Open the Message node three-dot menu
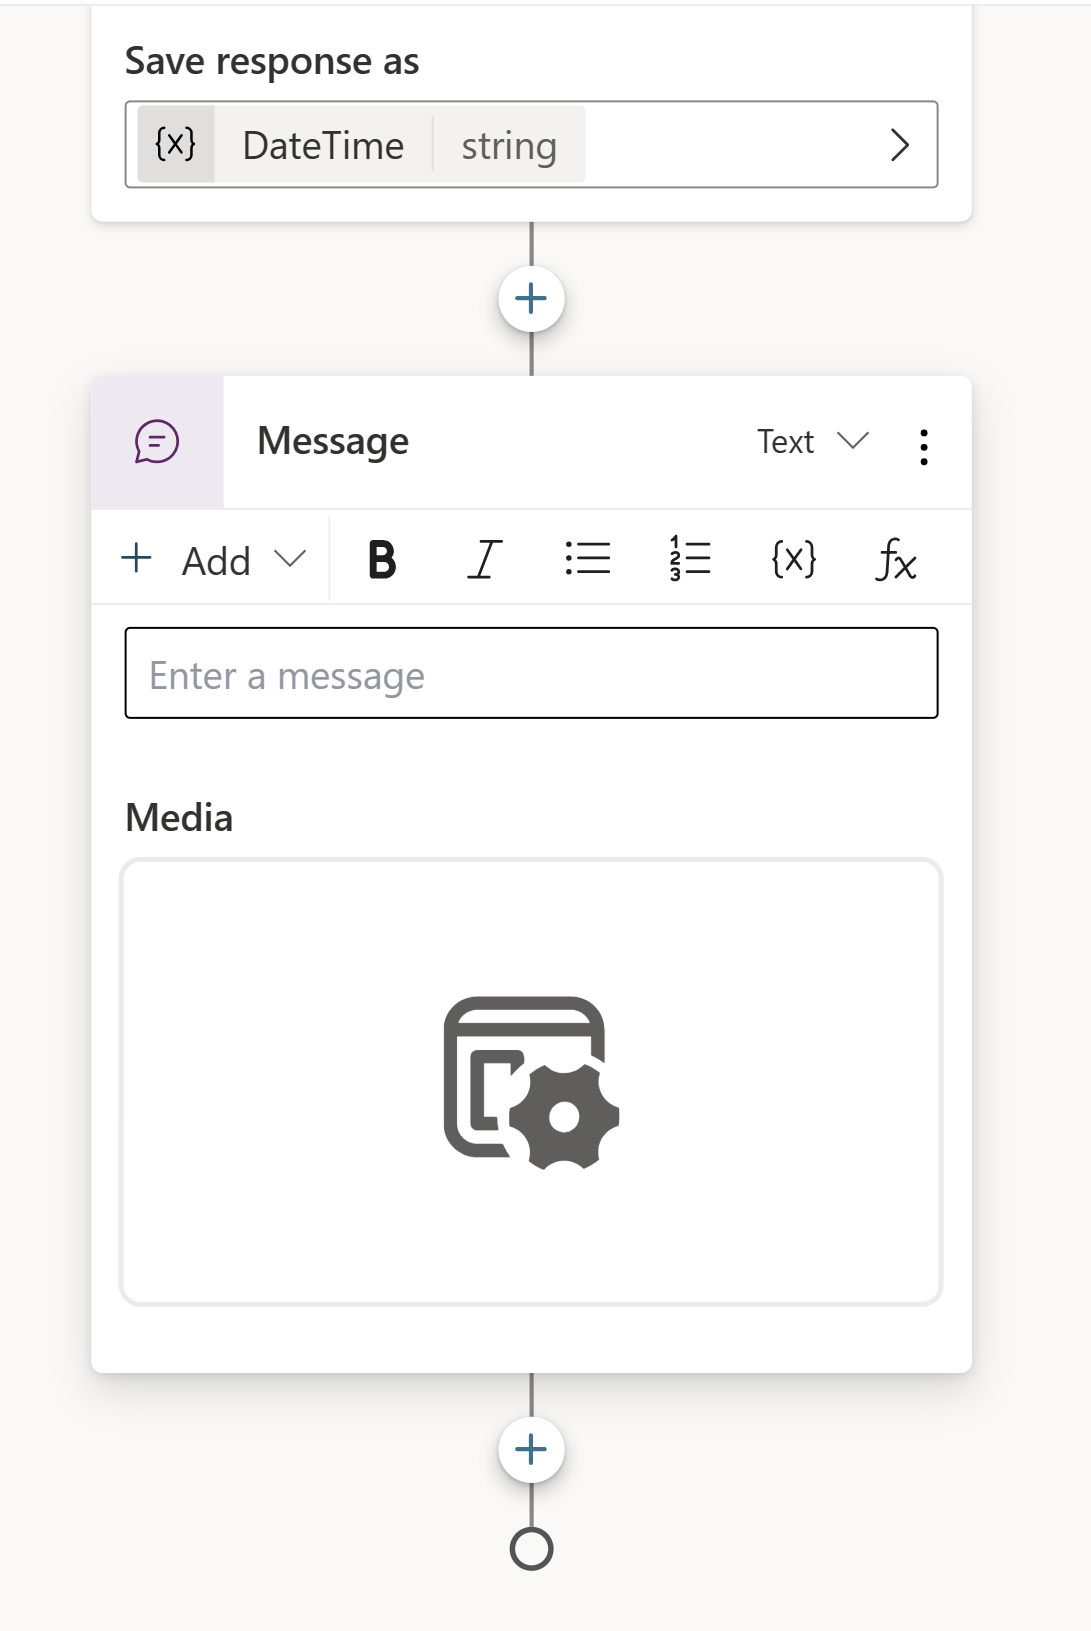1091x1631 pixels. click(924, 447)
